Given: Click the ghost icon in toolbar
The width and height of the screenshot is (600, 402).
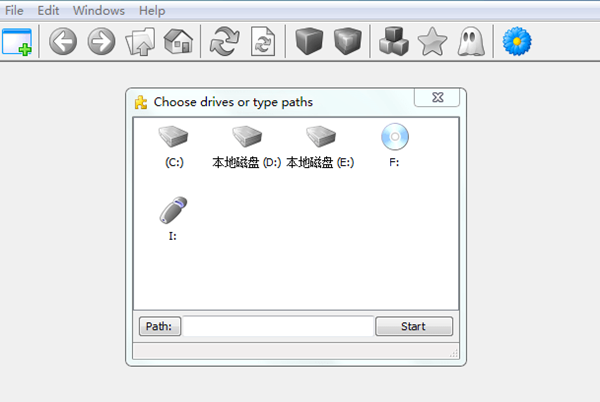Looking at the screenshot, I should click(471, 41).
